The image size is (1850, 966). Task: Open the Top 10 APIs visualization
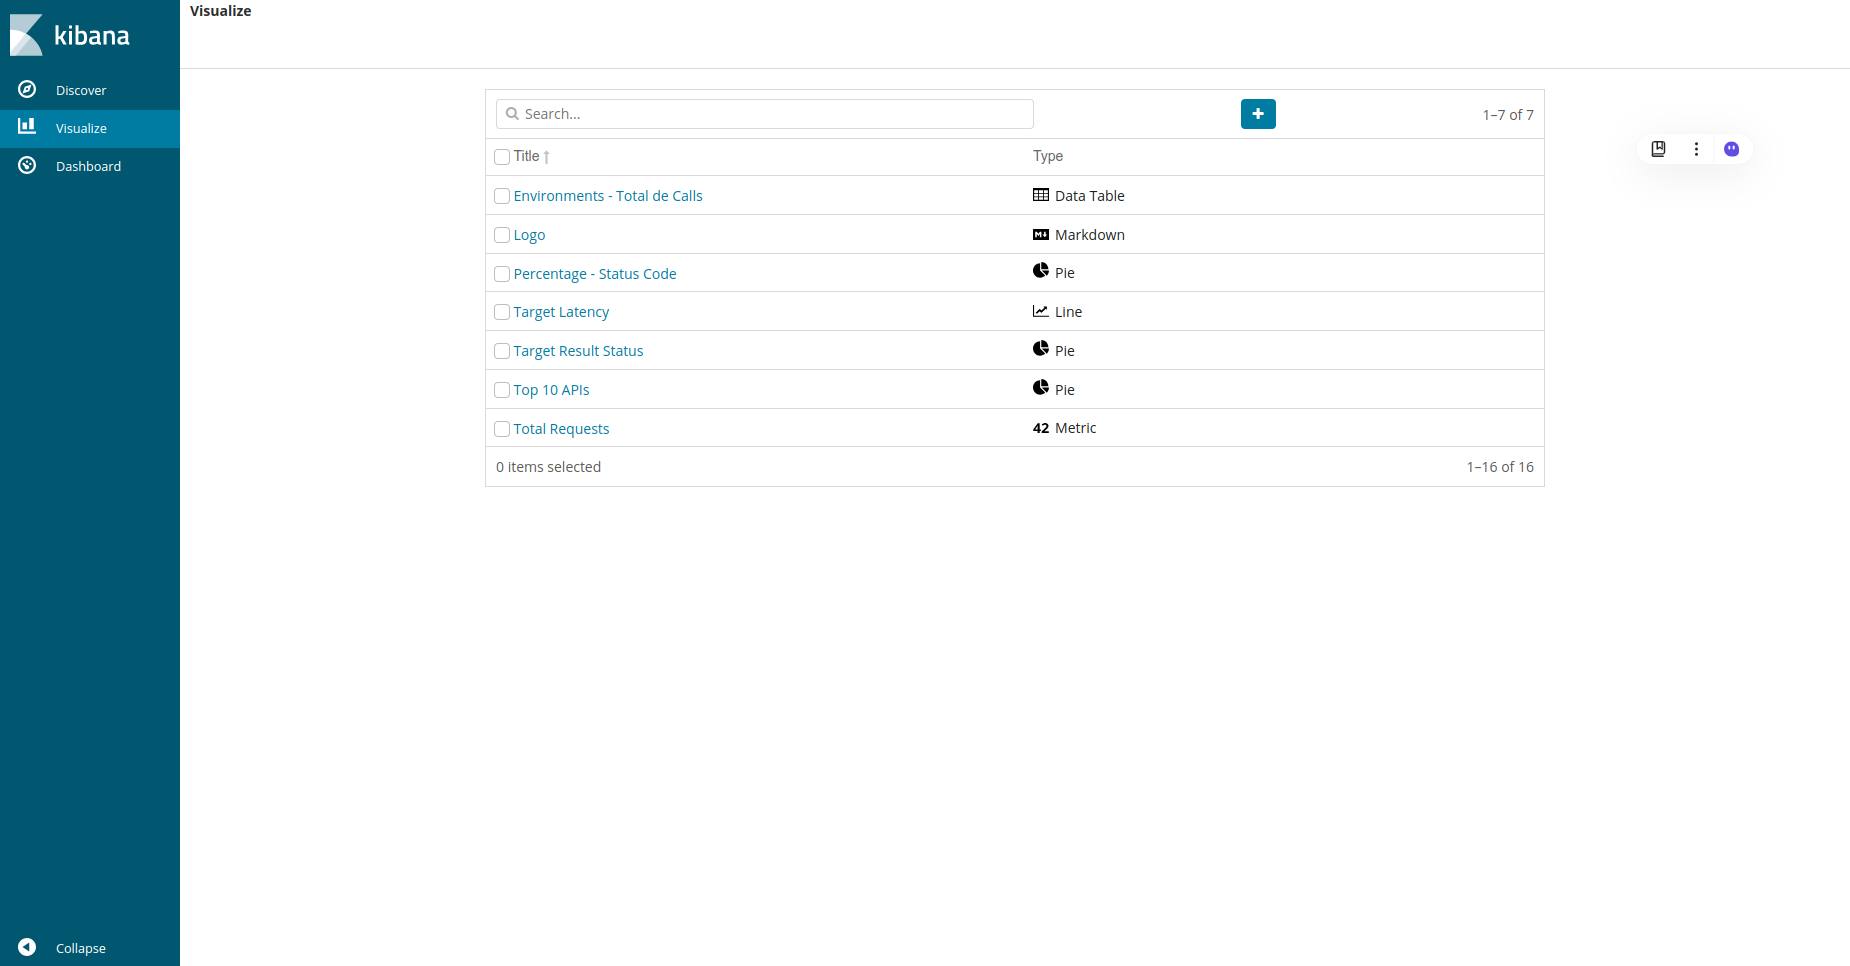[551, 390]
